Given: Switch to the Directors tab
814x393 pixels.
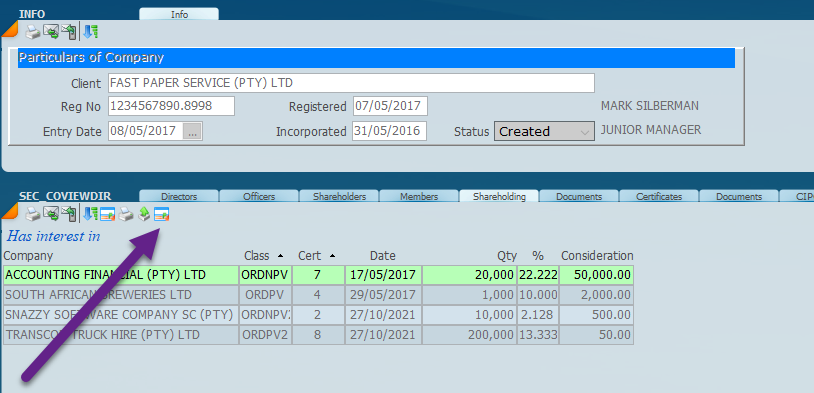Looking at the screenshot, I should 179,196.
